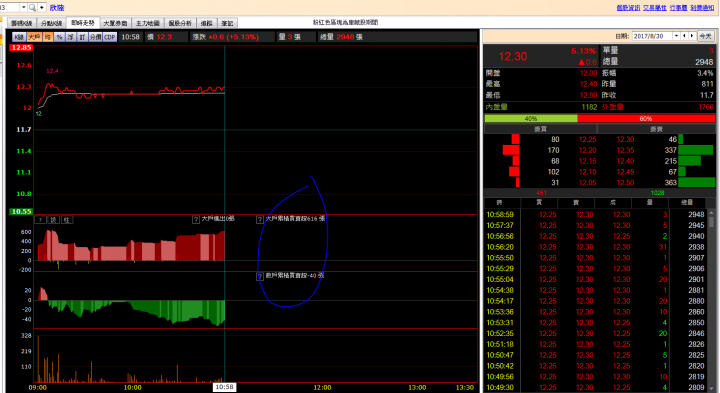Toggle the 均 average line button
The image size is (720, 393).
(47, 37)
